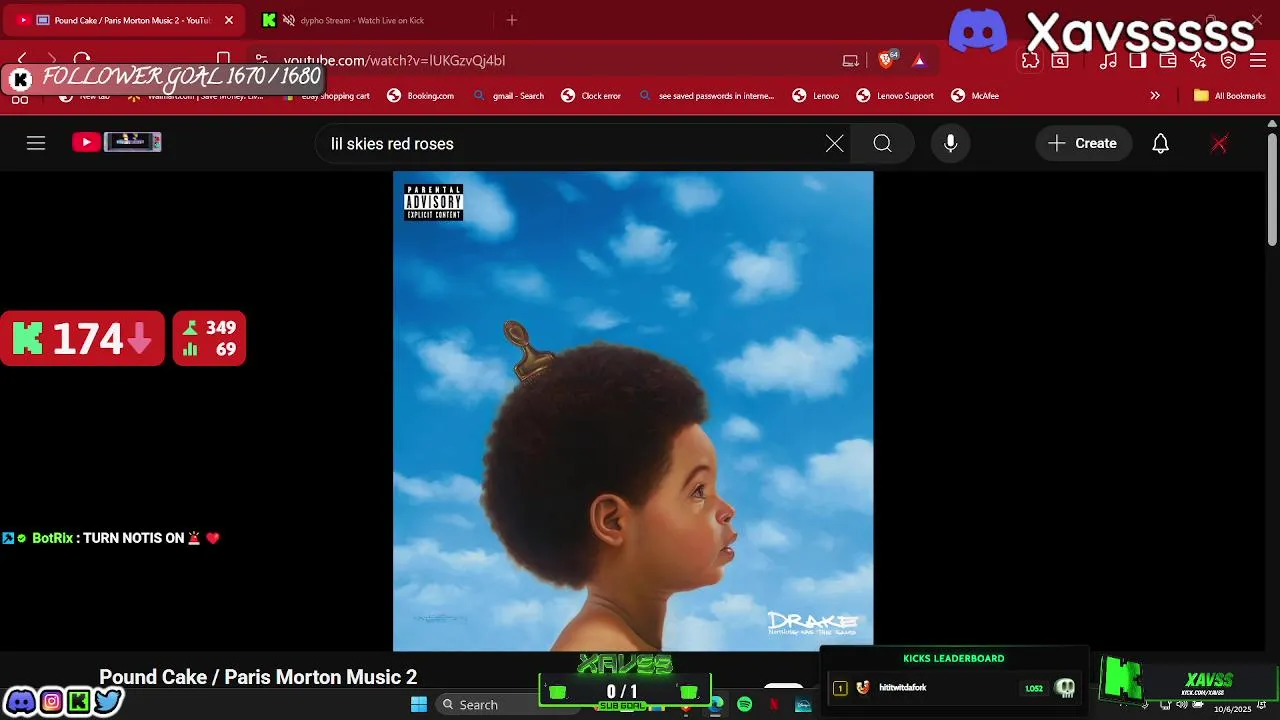Switch to Pound Cake YouTube tab

(x=125, y=20)
